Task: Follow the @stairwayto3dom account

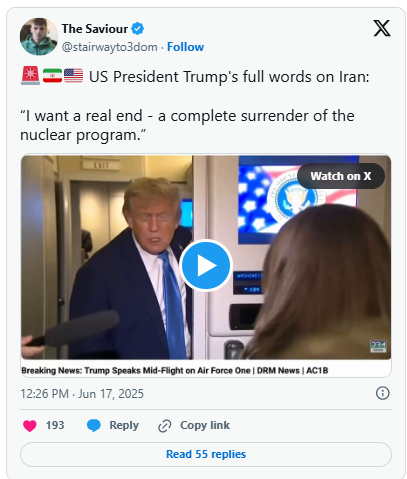Action: [185, 47]
